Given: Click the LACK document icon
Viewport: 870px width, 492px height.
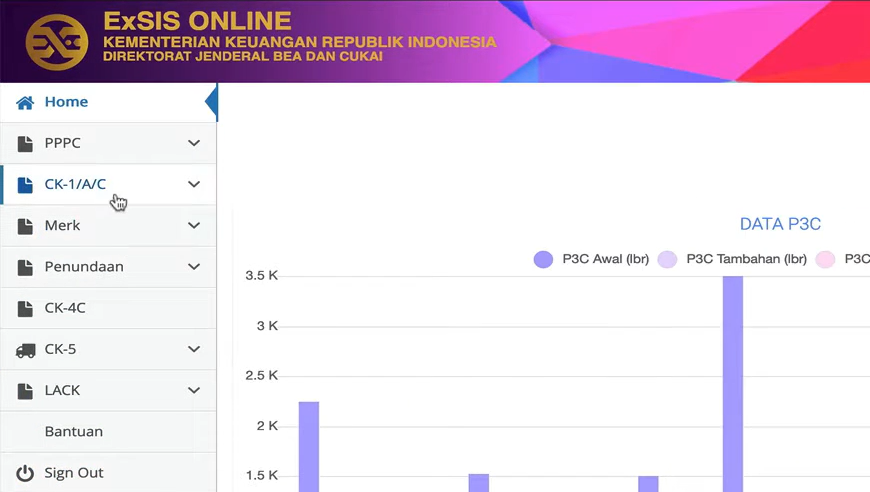Looking at the screenshot, I should point(25,390).
